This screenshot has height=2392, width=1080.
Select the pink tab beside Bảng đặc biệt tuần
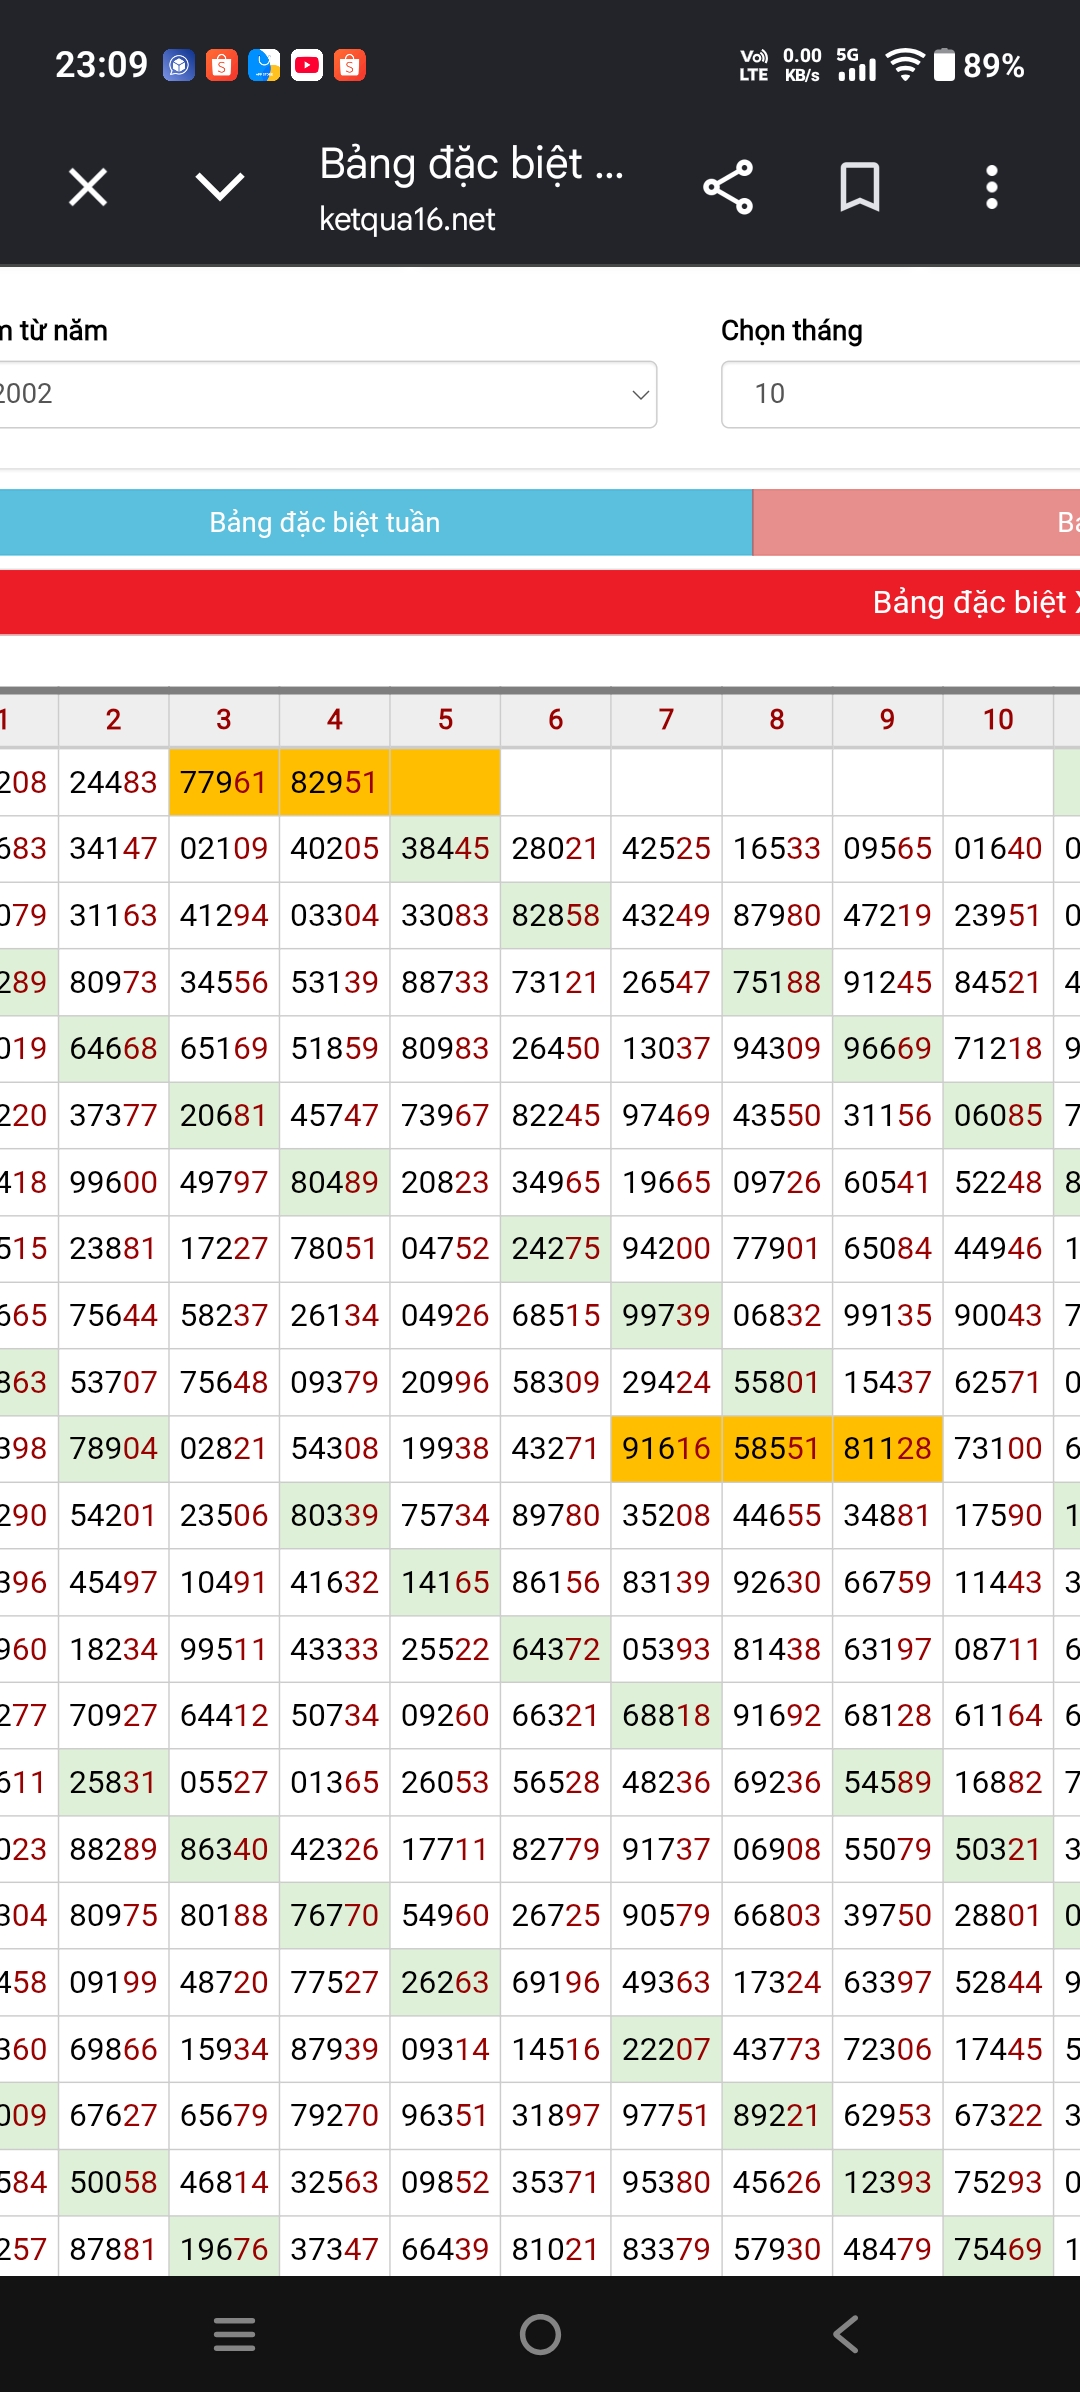tap(916, 522)
